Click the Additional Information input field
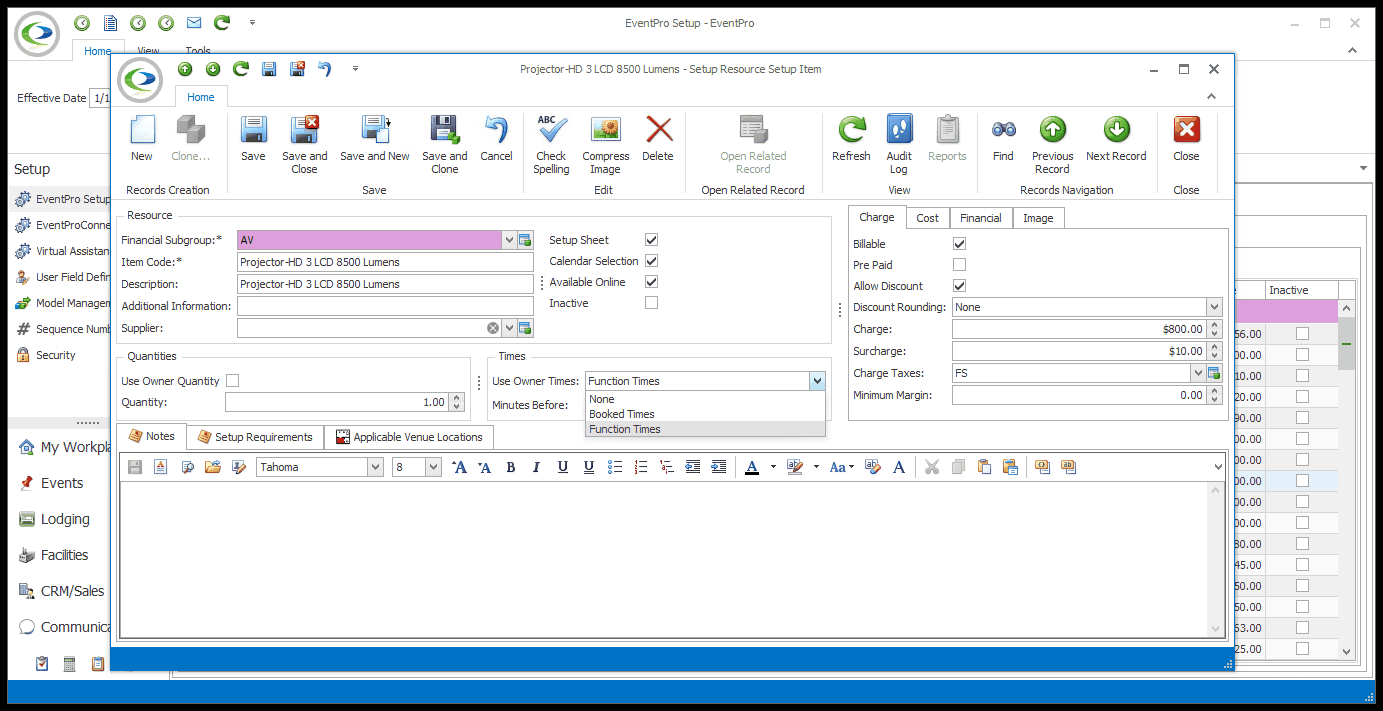The width and height of the screenshot is (1383, 711). point(385,306)
